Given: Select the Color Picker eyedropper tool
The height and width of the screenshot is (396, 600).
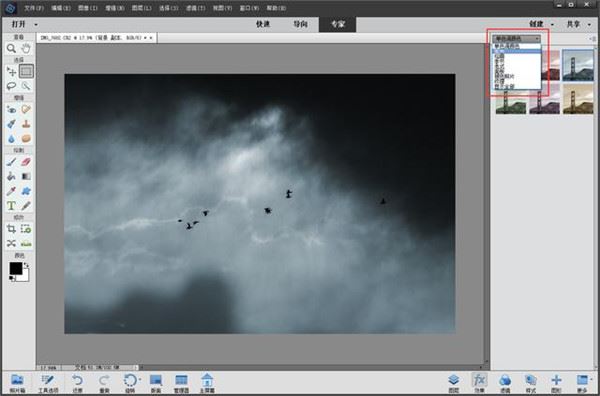Looking at the screenshot, I should (11, 191).
